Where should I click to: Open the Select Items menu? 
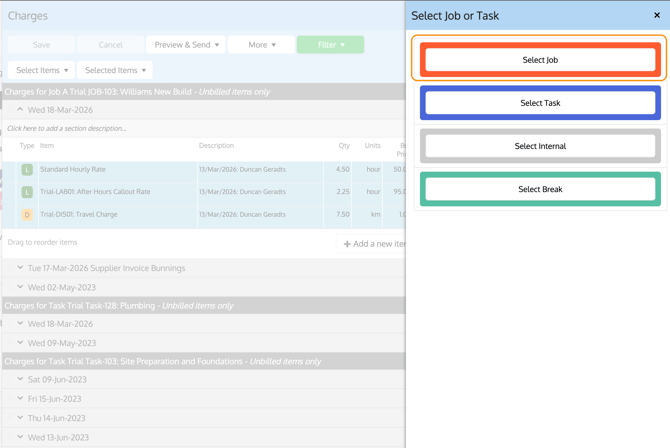pos(42,71)
